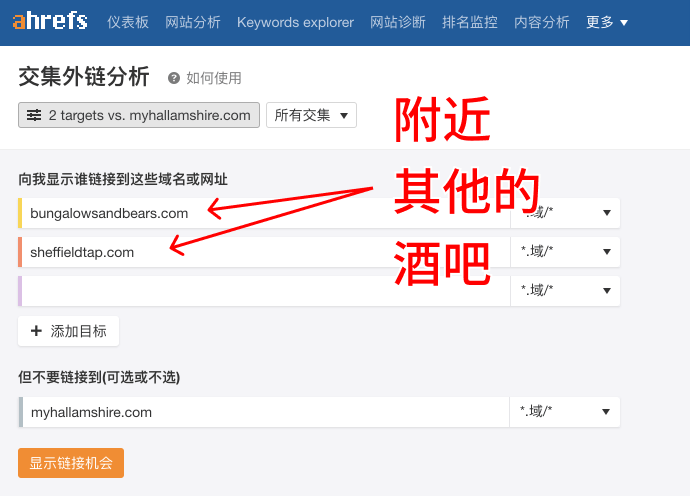690x496 pixels.
Task: Open Keywords explorer
Action: coord(295,22)
